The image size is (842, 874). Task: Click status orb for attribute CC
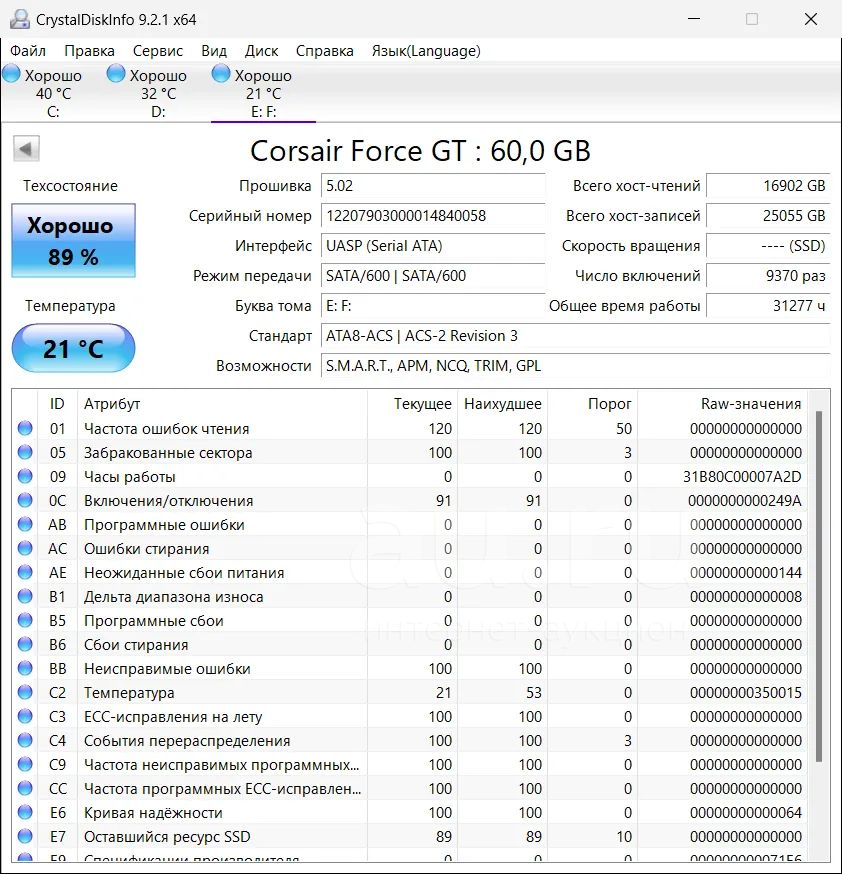coord(25,788)
